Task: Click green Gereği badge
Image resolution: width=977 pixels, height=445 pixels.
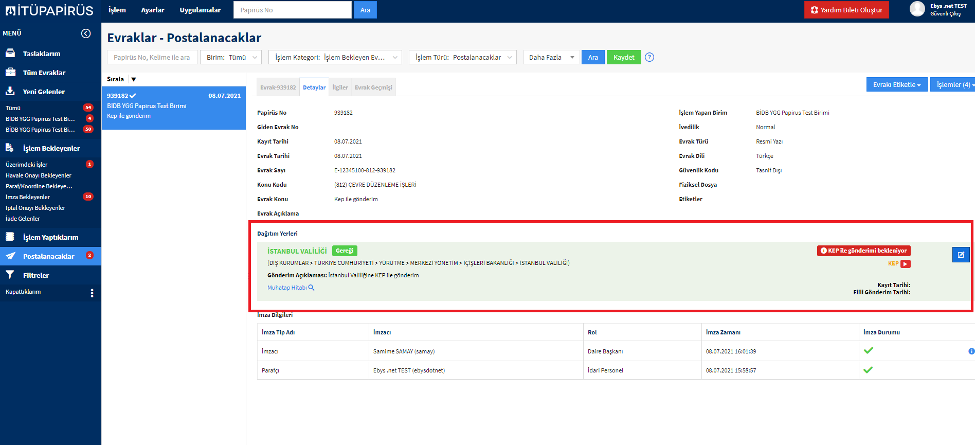Action: (345, 251)
